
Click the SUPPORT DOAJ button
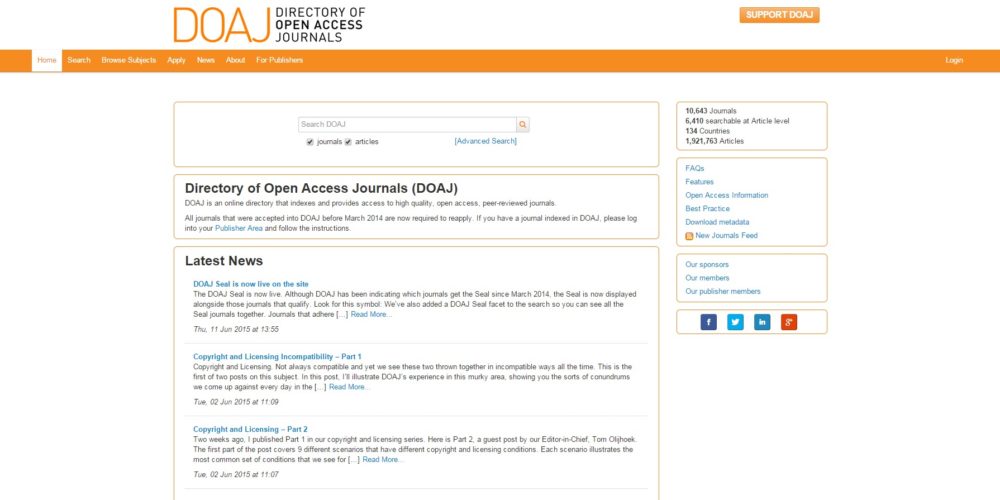(x=779, y=15)
